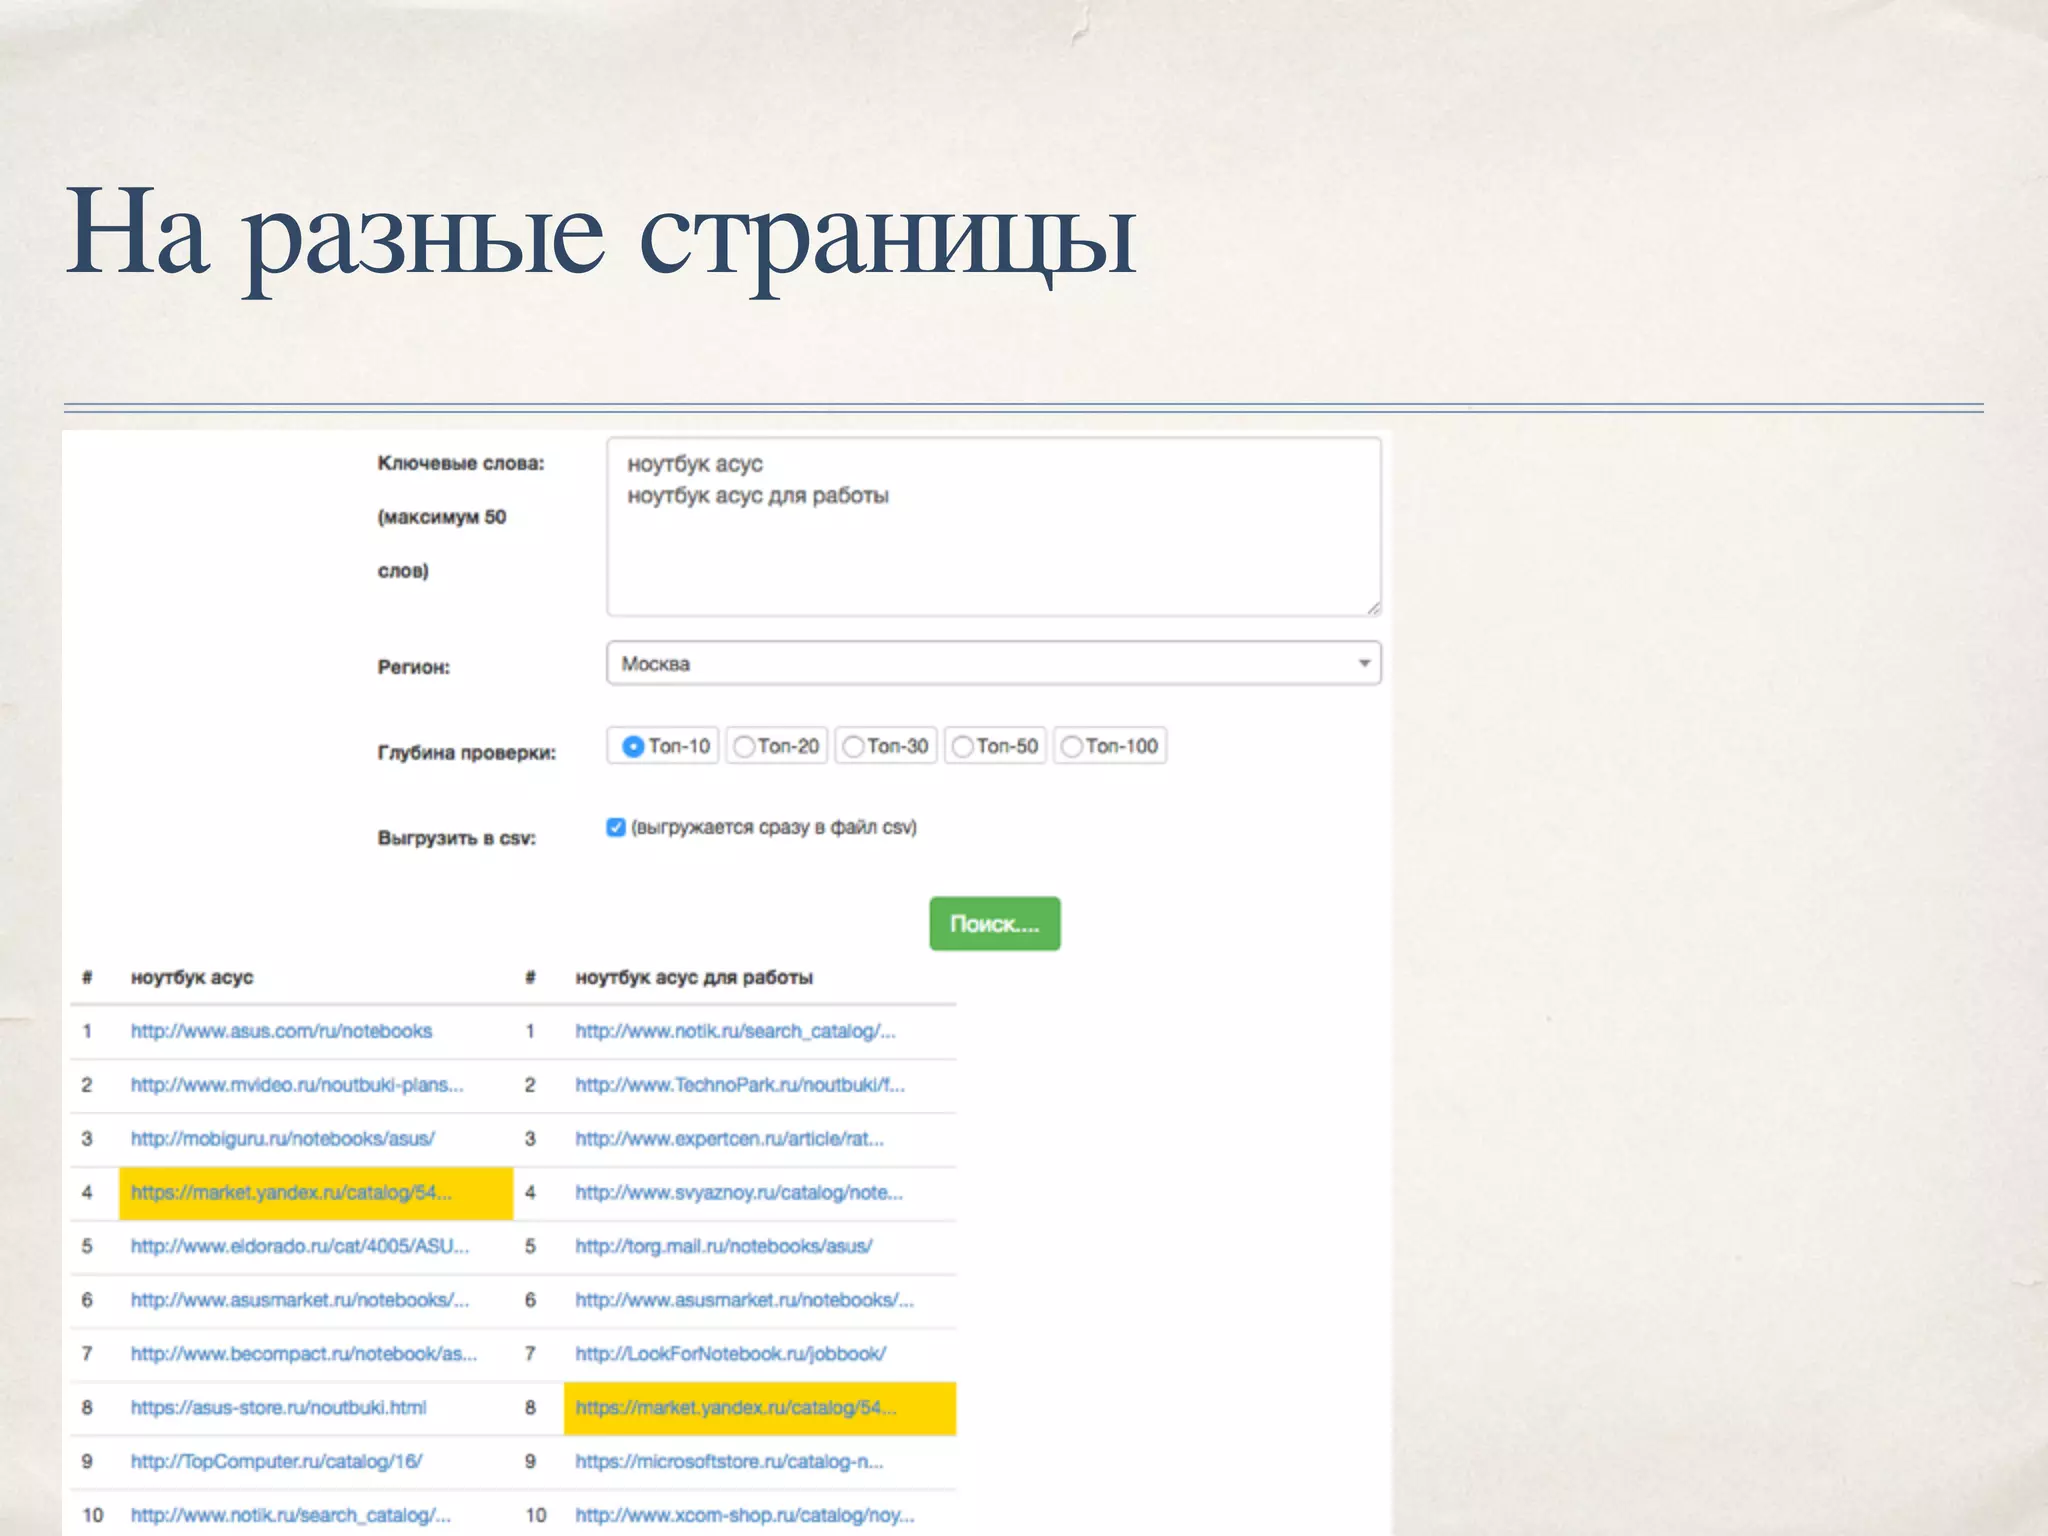Click the green Поиск button
Image resolution: width=2048 pixels, height=1536 pixels.
994,923
